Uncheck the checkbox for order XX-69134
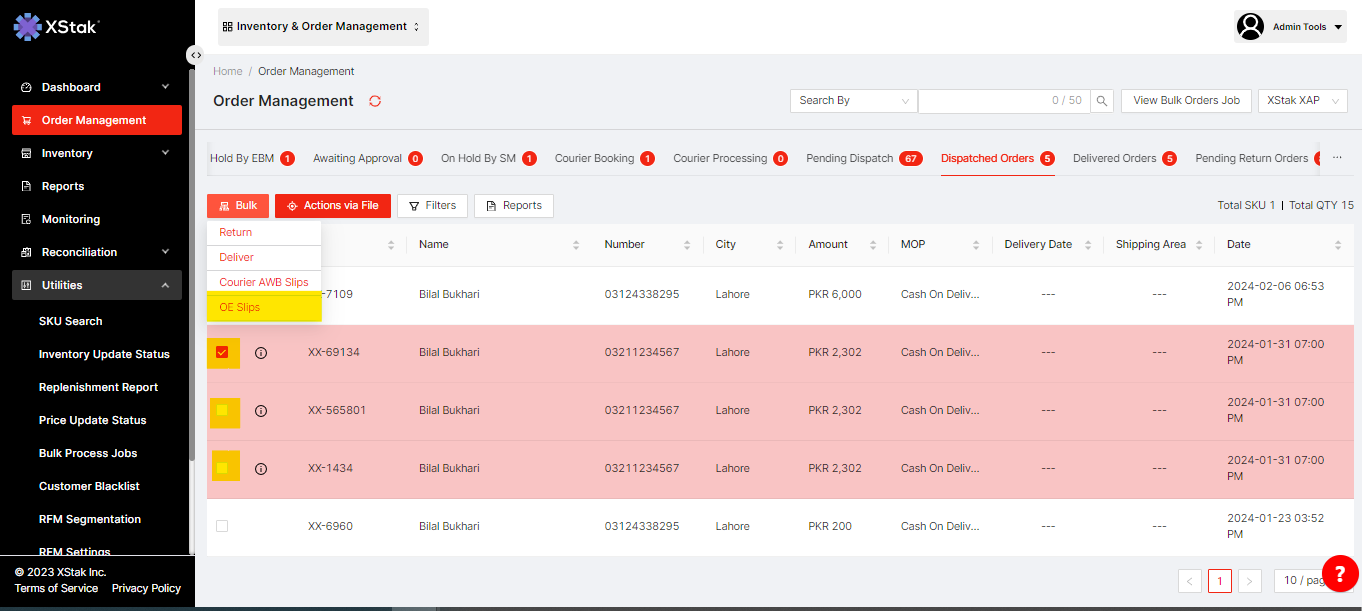 (x=222, y=352)
